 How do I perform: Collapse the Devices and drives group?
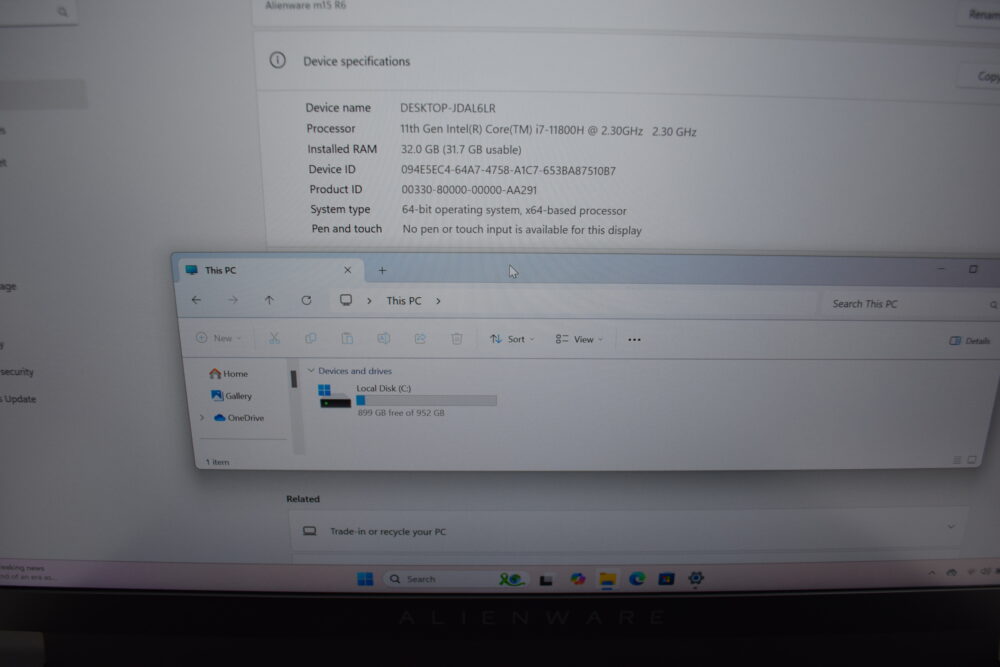pyautogui.click(x=311, y=370)
